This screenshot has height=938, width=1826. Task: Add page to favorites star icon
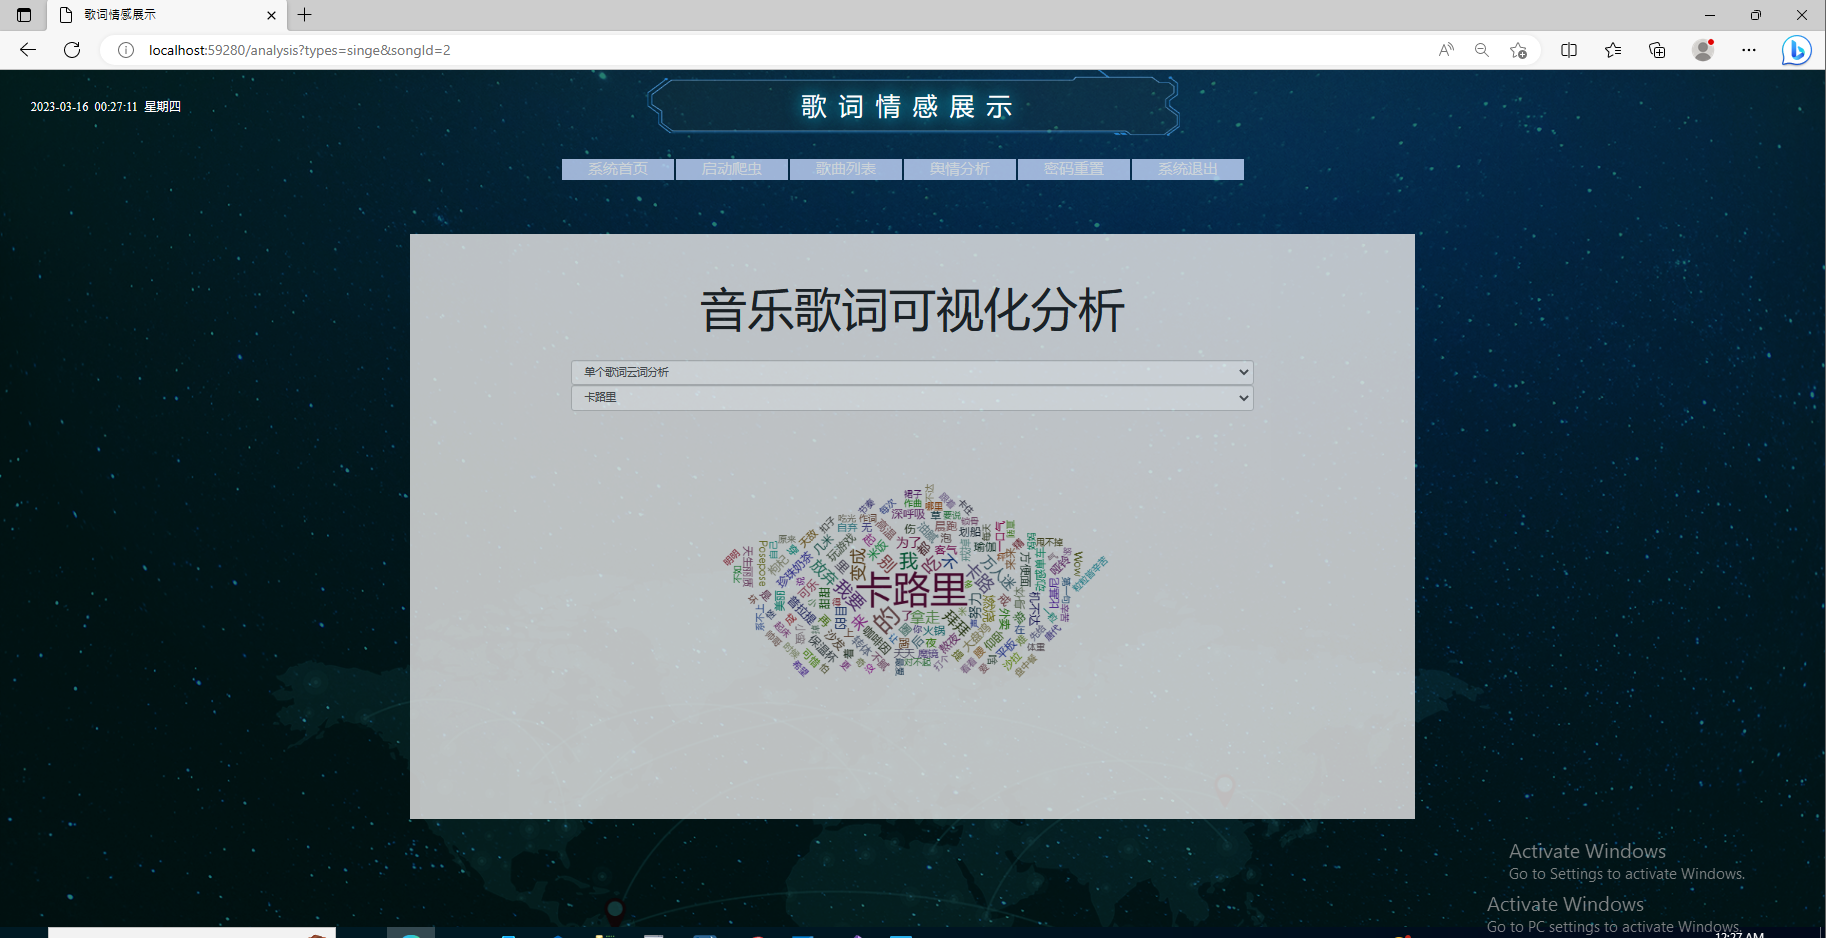pyautogui.click(x=1518, y=50)
